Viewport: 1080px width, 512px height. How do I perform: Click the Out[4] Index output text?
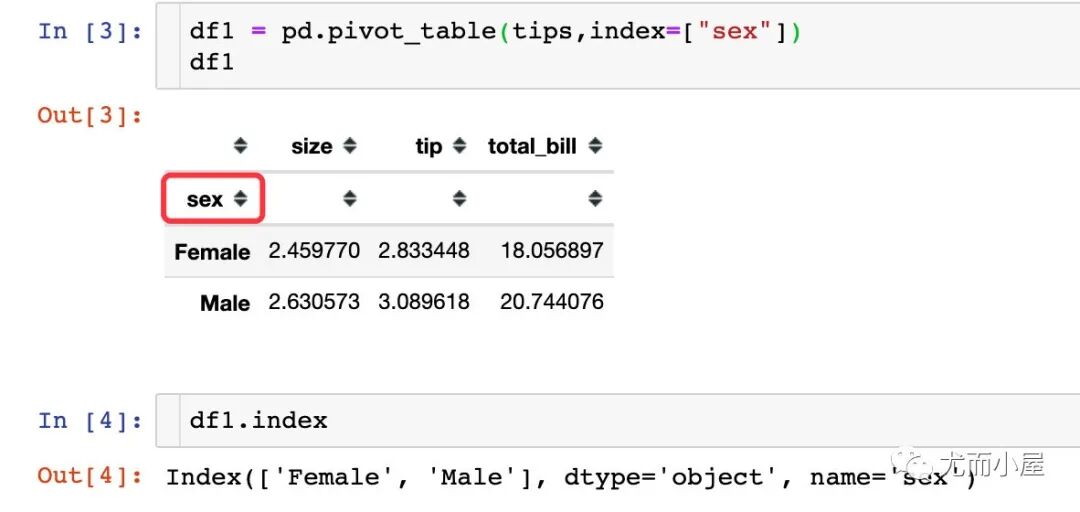click(571, 478)
